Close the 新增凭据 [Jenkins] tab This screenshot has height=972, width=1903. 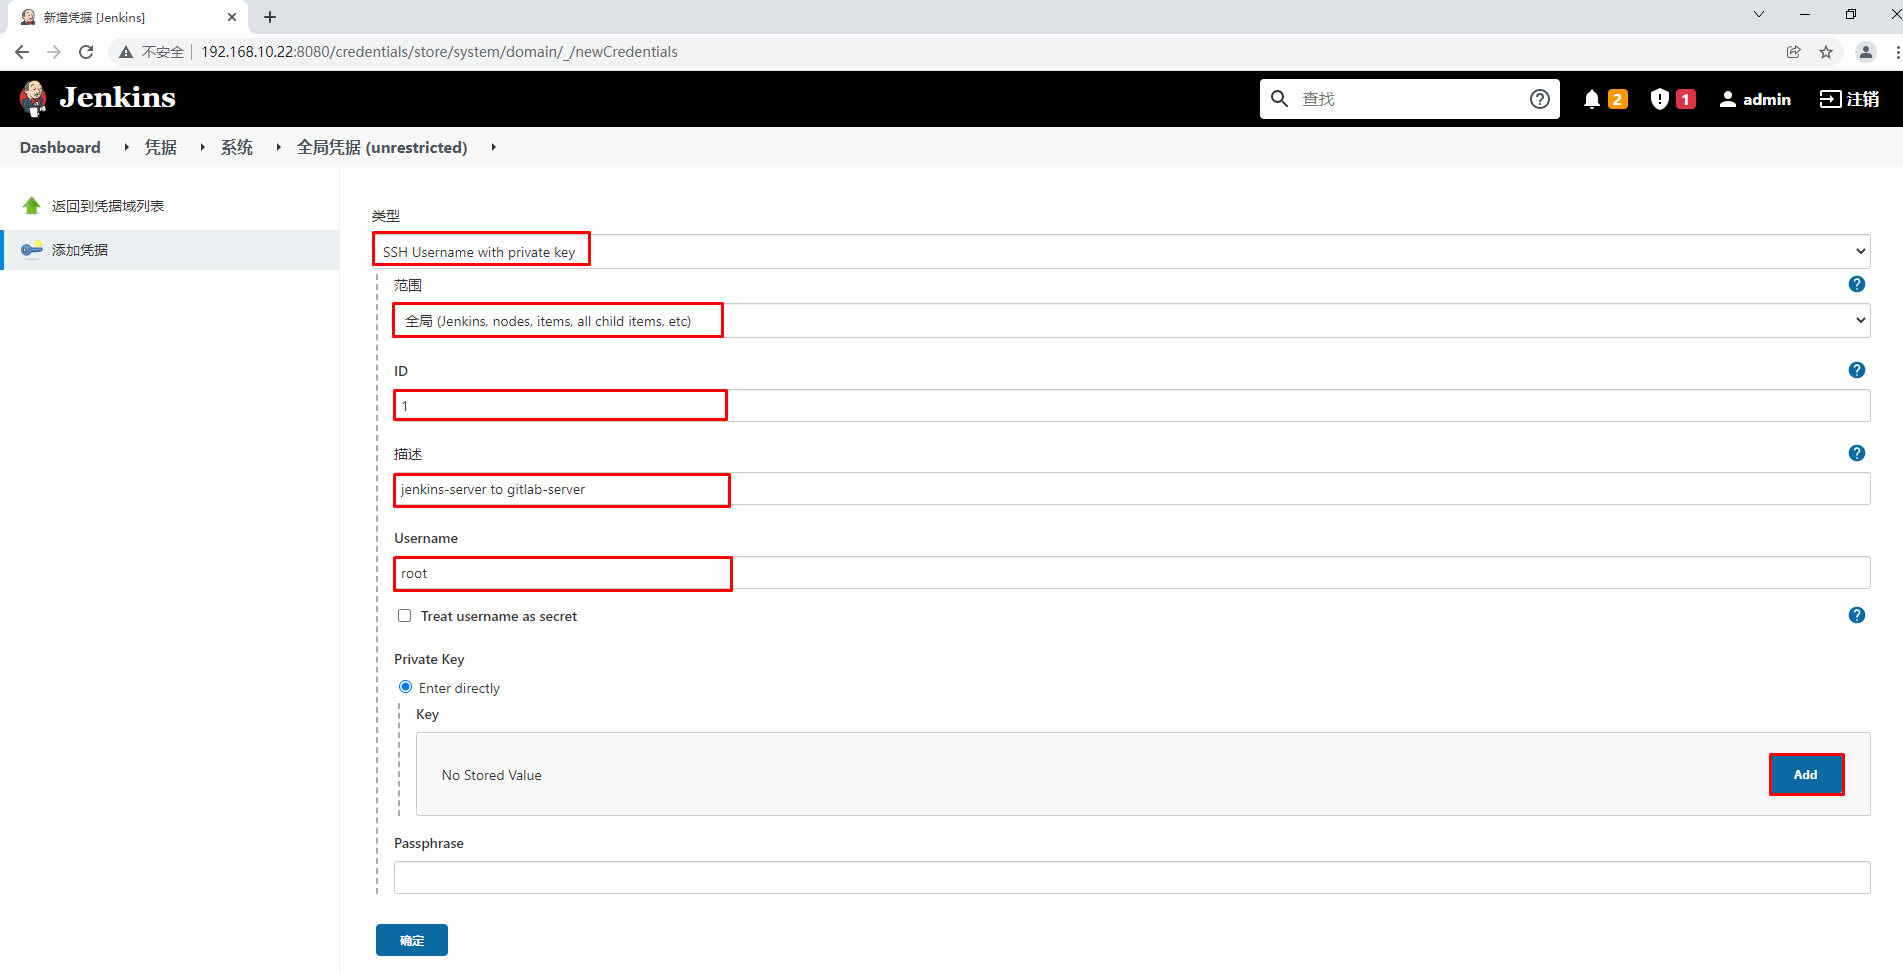[x=232, y=17]
